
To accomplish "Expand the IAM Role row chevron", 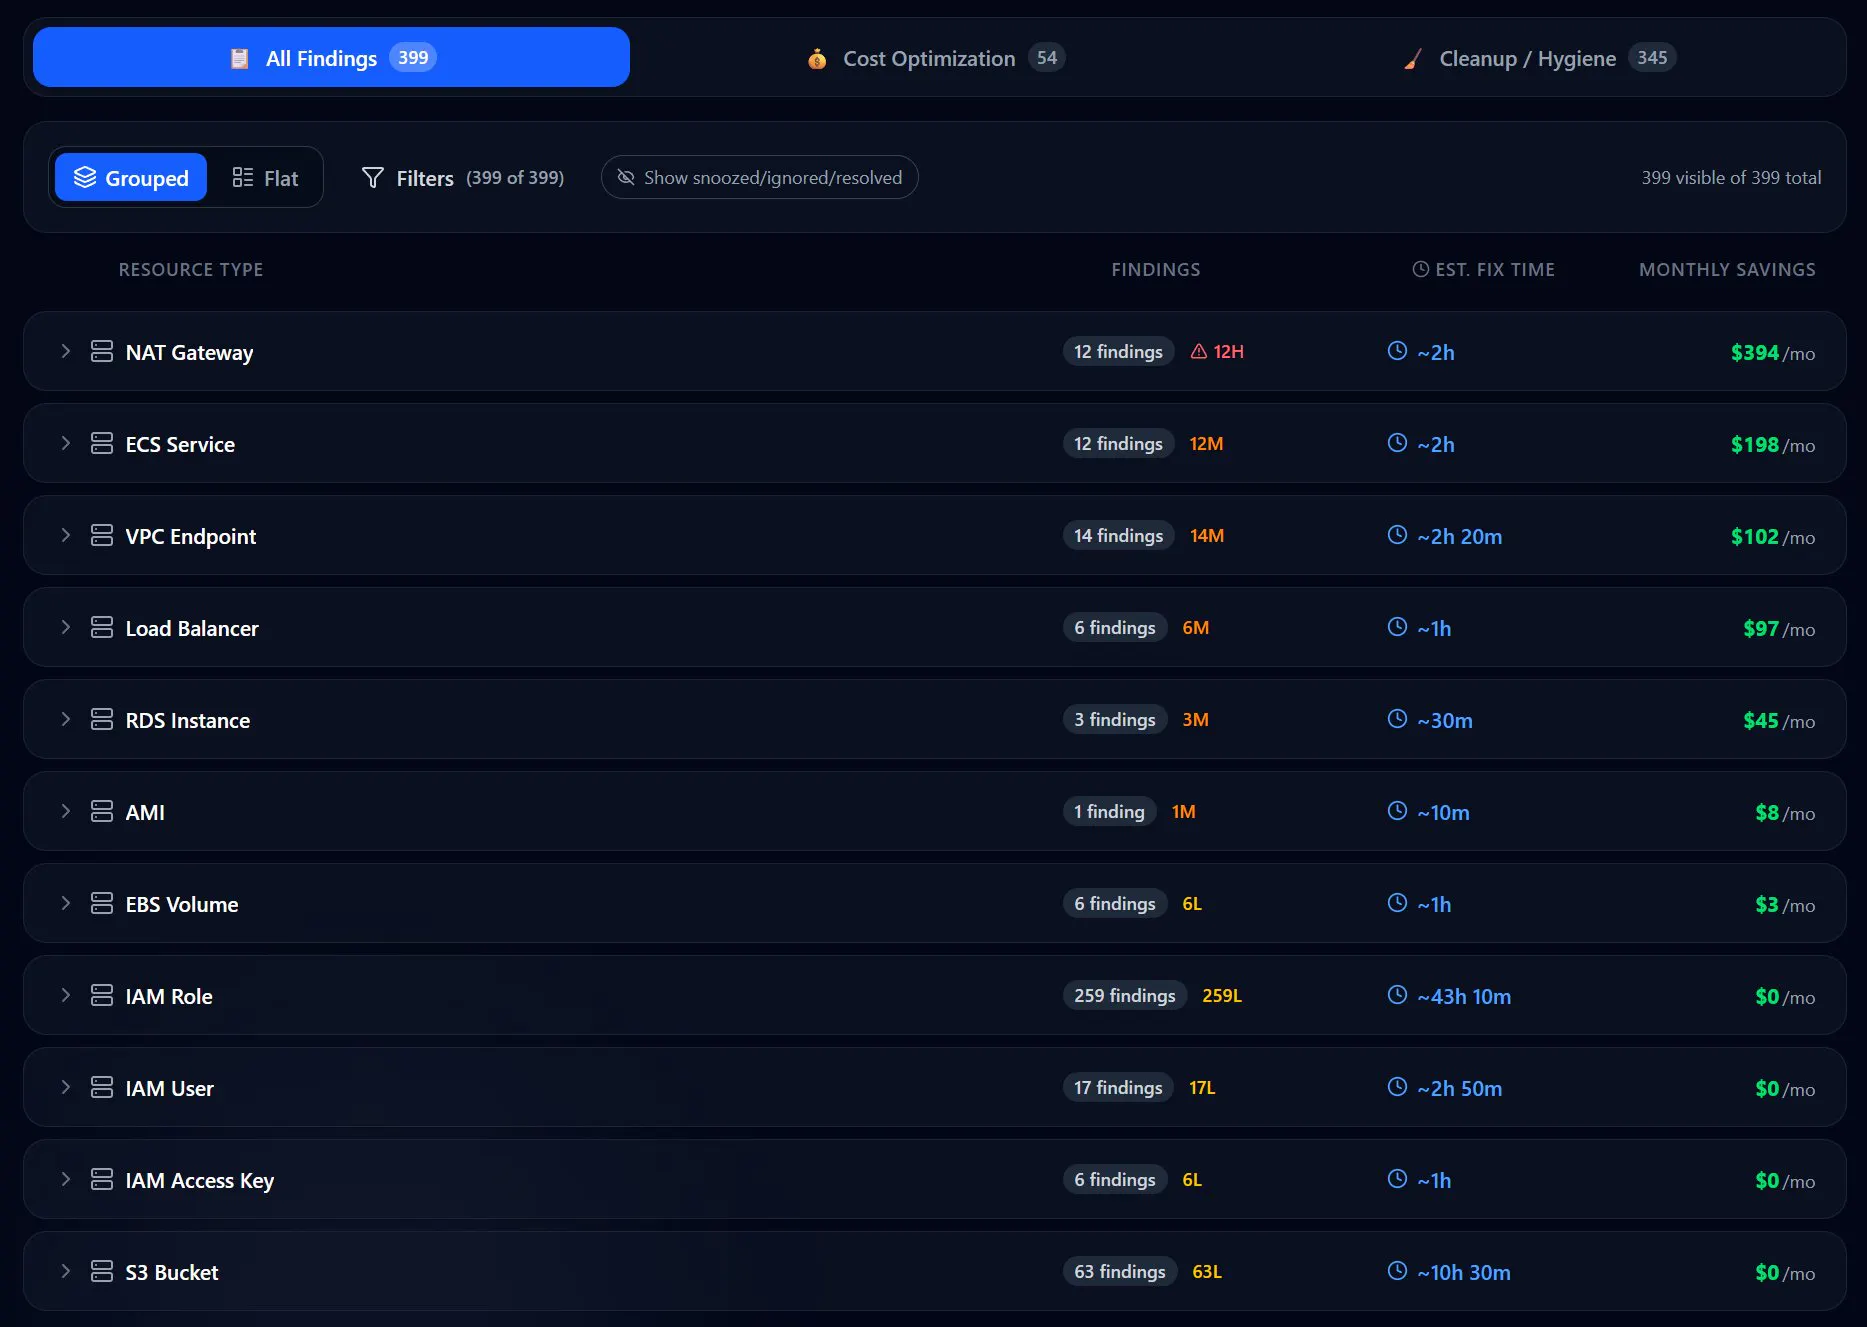I will pos(66,995).
